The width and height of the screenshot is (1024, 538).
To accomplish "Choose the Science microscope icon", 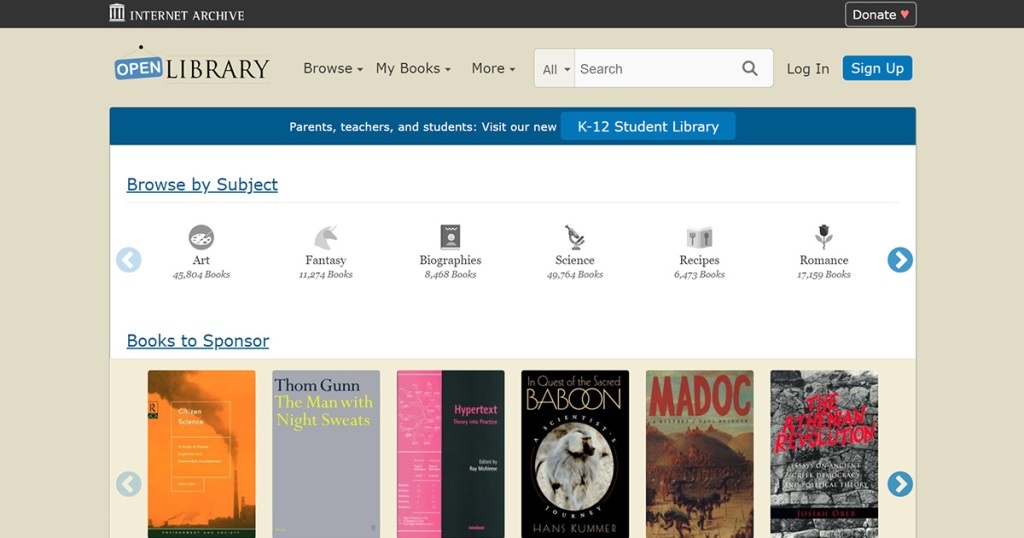I will (575, 238).
